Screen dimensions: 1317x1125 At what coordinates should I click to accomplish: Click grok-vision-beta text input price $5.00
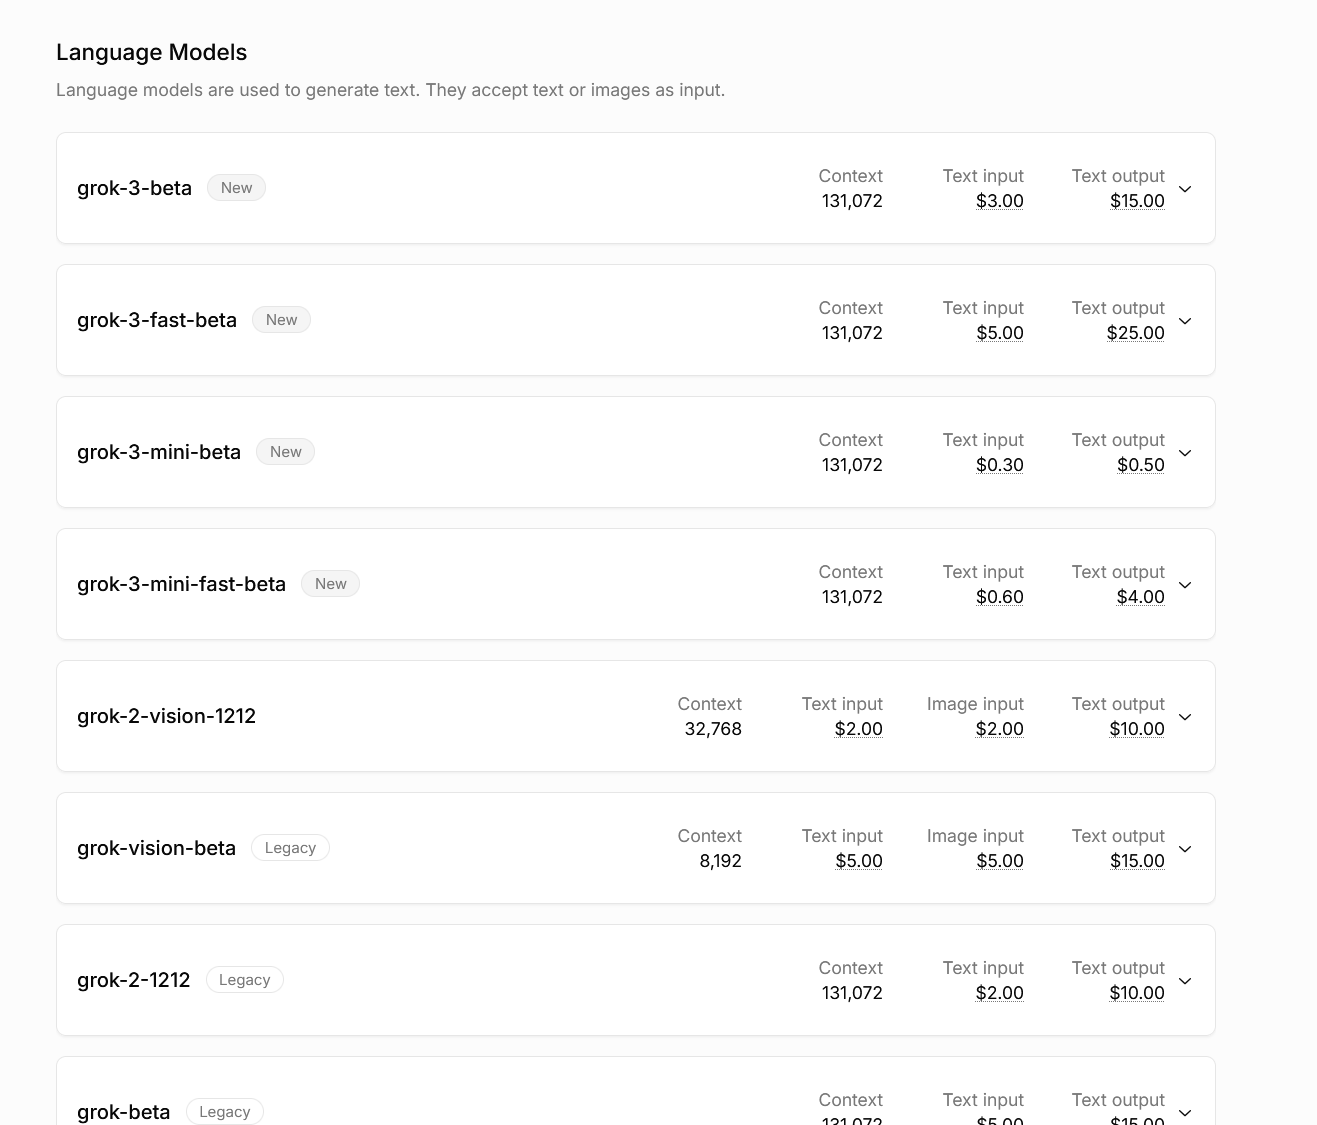coord(859,861)
